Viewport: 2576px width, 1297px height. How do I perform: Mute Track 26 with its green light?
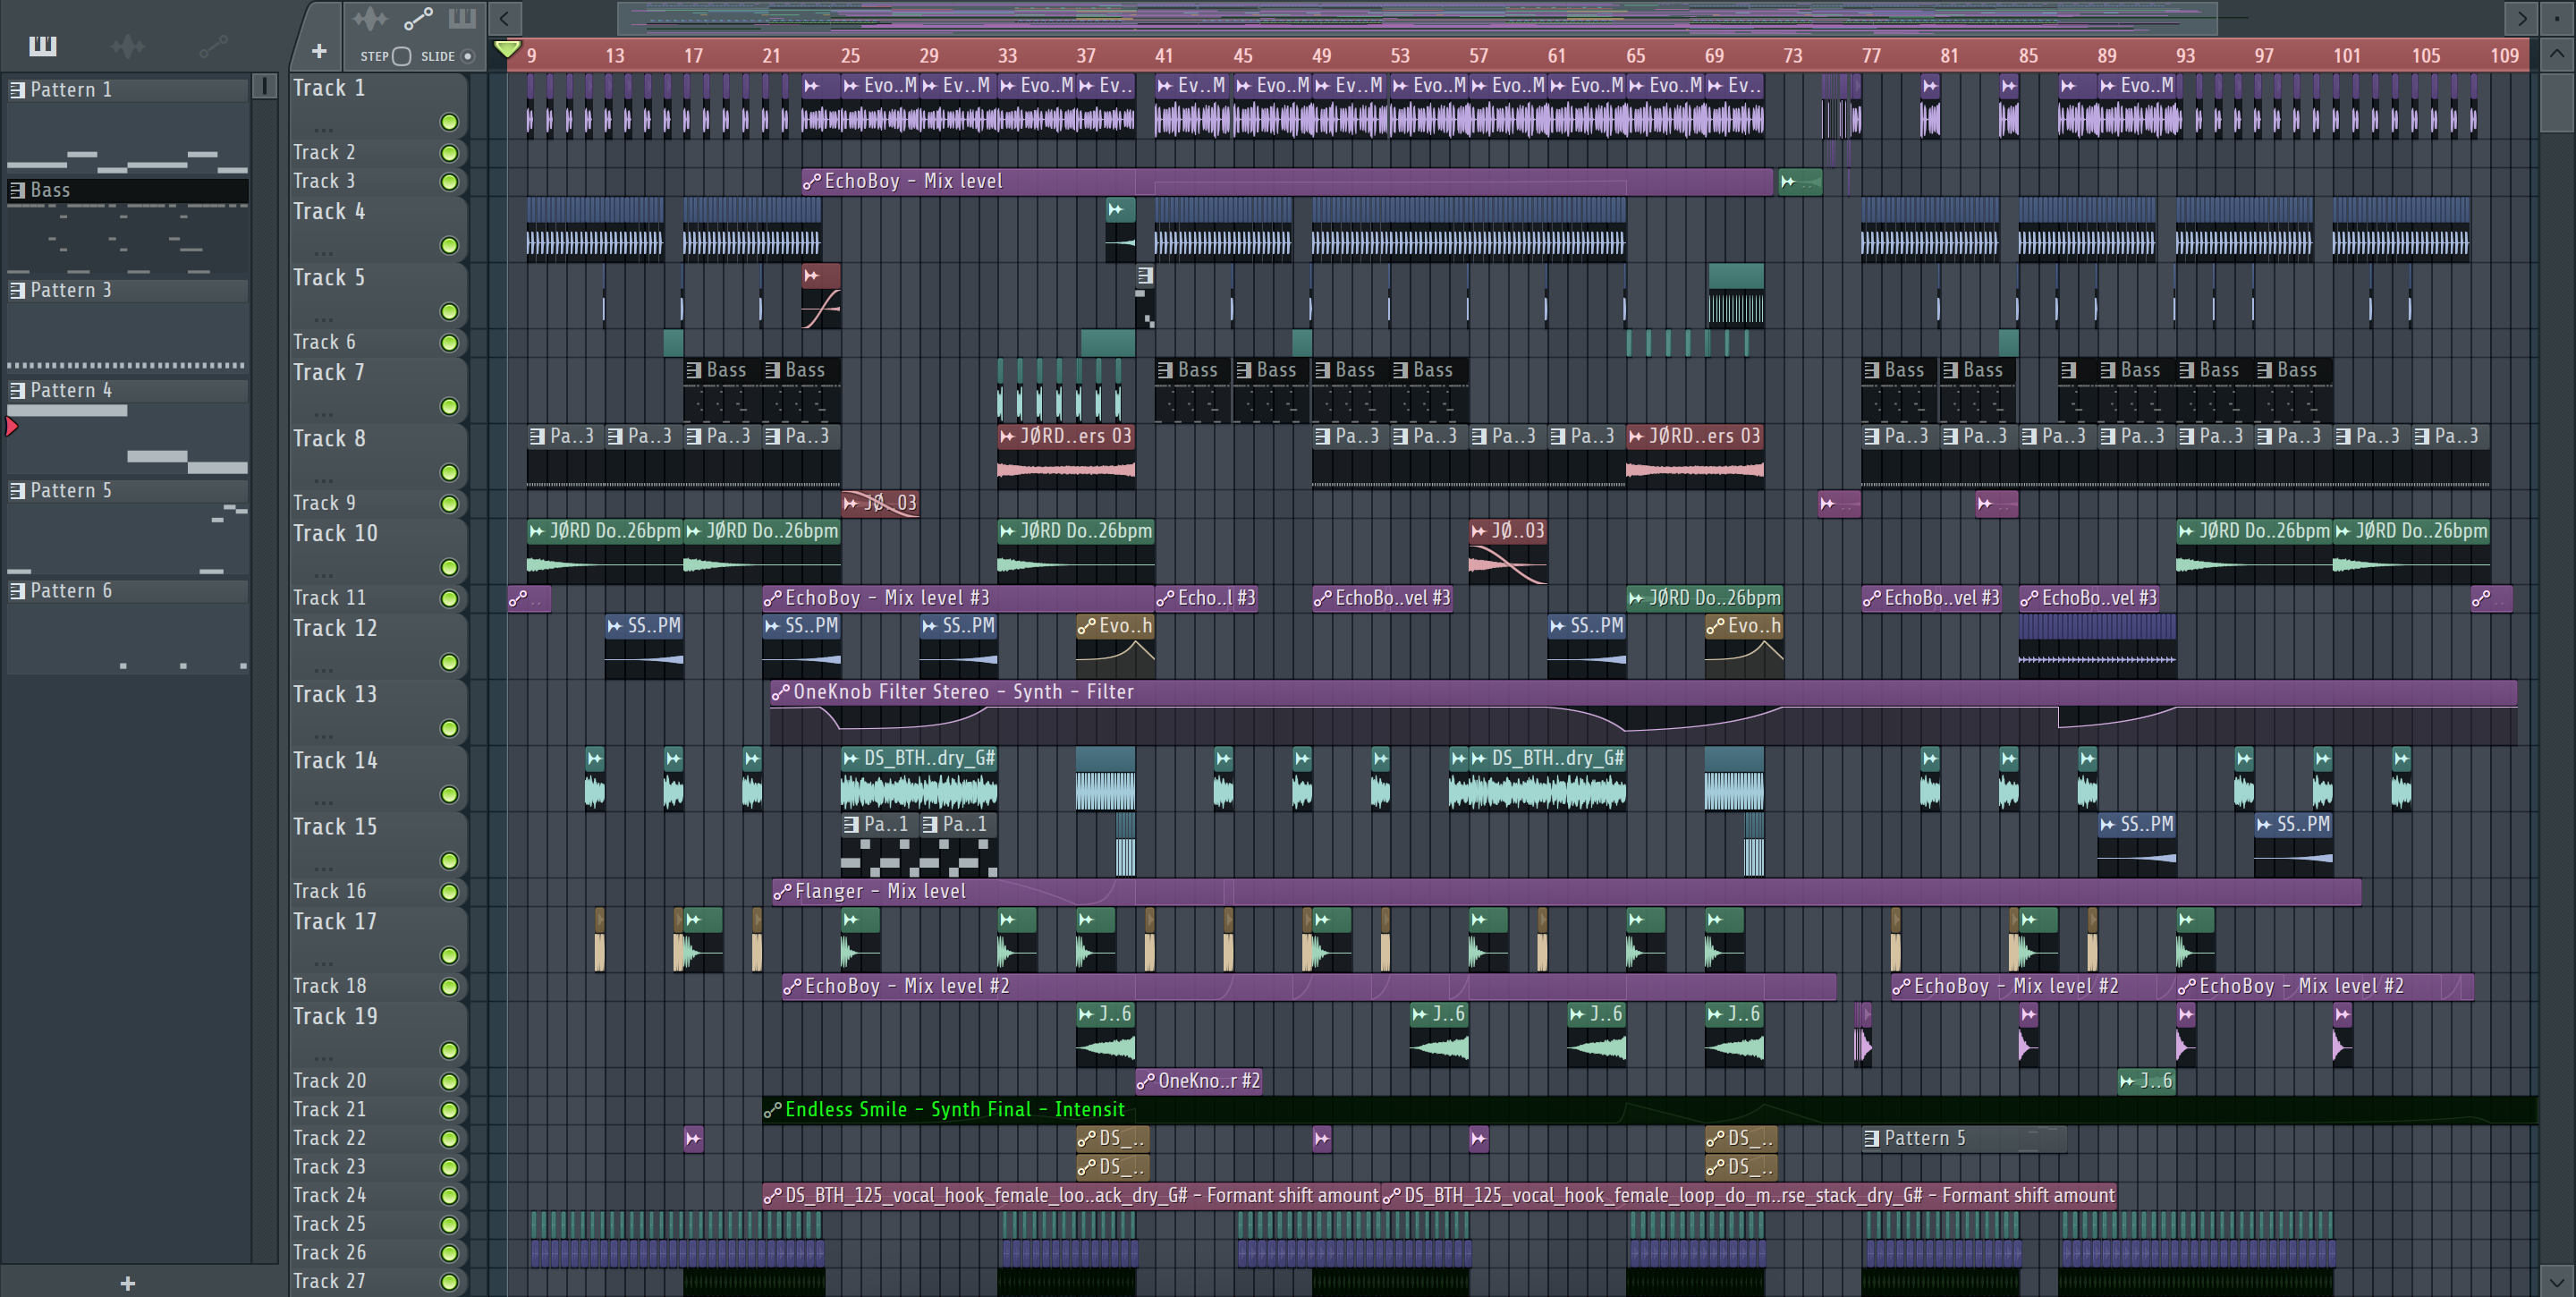pyautogui.click(x=449, y=1253)
